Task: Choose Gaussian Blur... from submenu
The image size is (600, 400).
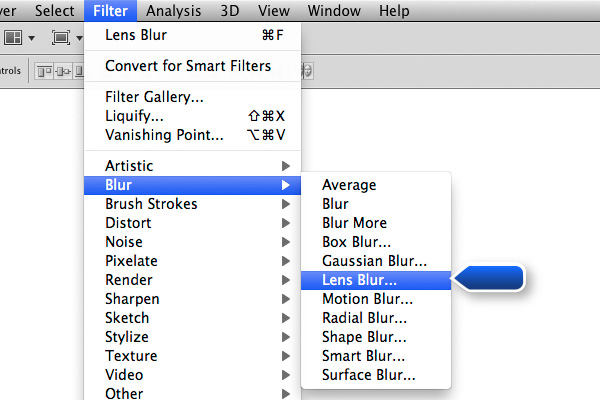Action: (x=376, y=261)
